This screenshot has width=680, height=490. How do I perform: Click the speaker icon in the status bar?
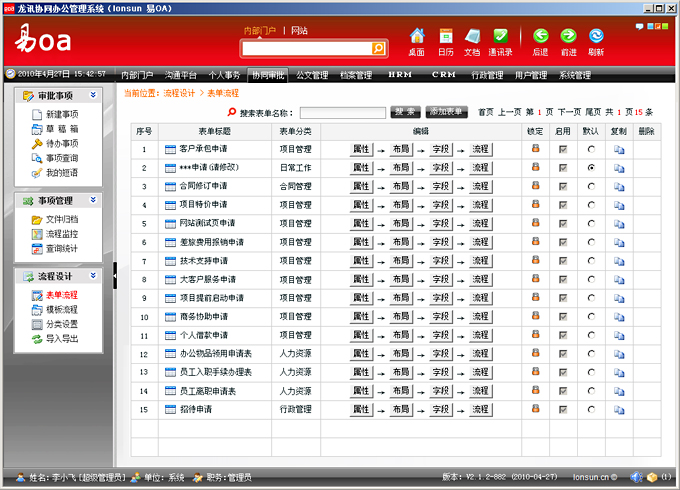tap(636, 477)
